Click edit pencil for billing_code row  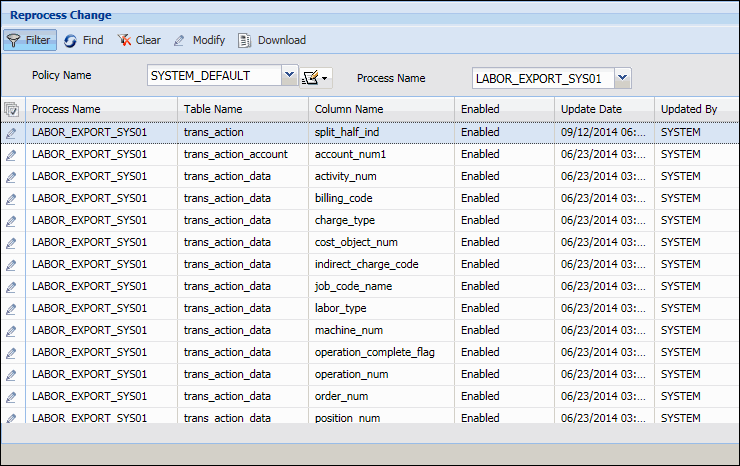pos(12,198)
